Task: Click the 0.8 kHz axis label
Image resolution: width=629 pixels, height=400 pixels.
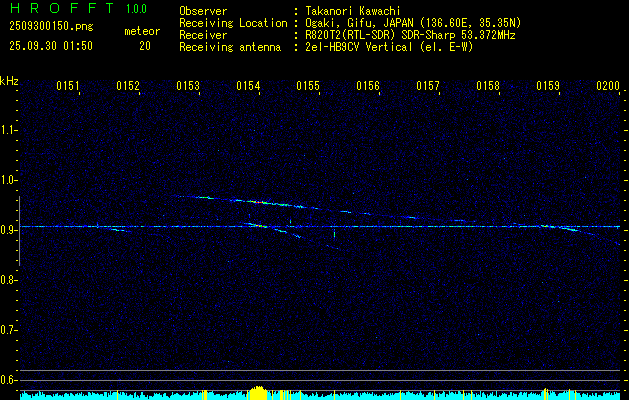Action: tap(8, 280)
